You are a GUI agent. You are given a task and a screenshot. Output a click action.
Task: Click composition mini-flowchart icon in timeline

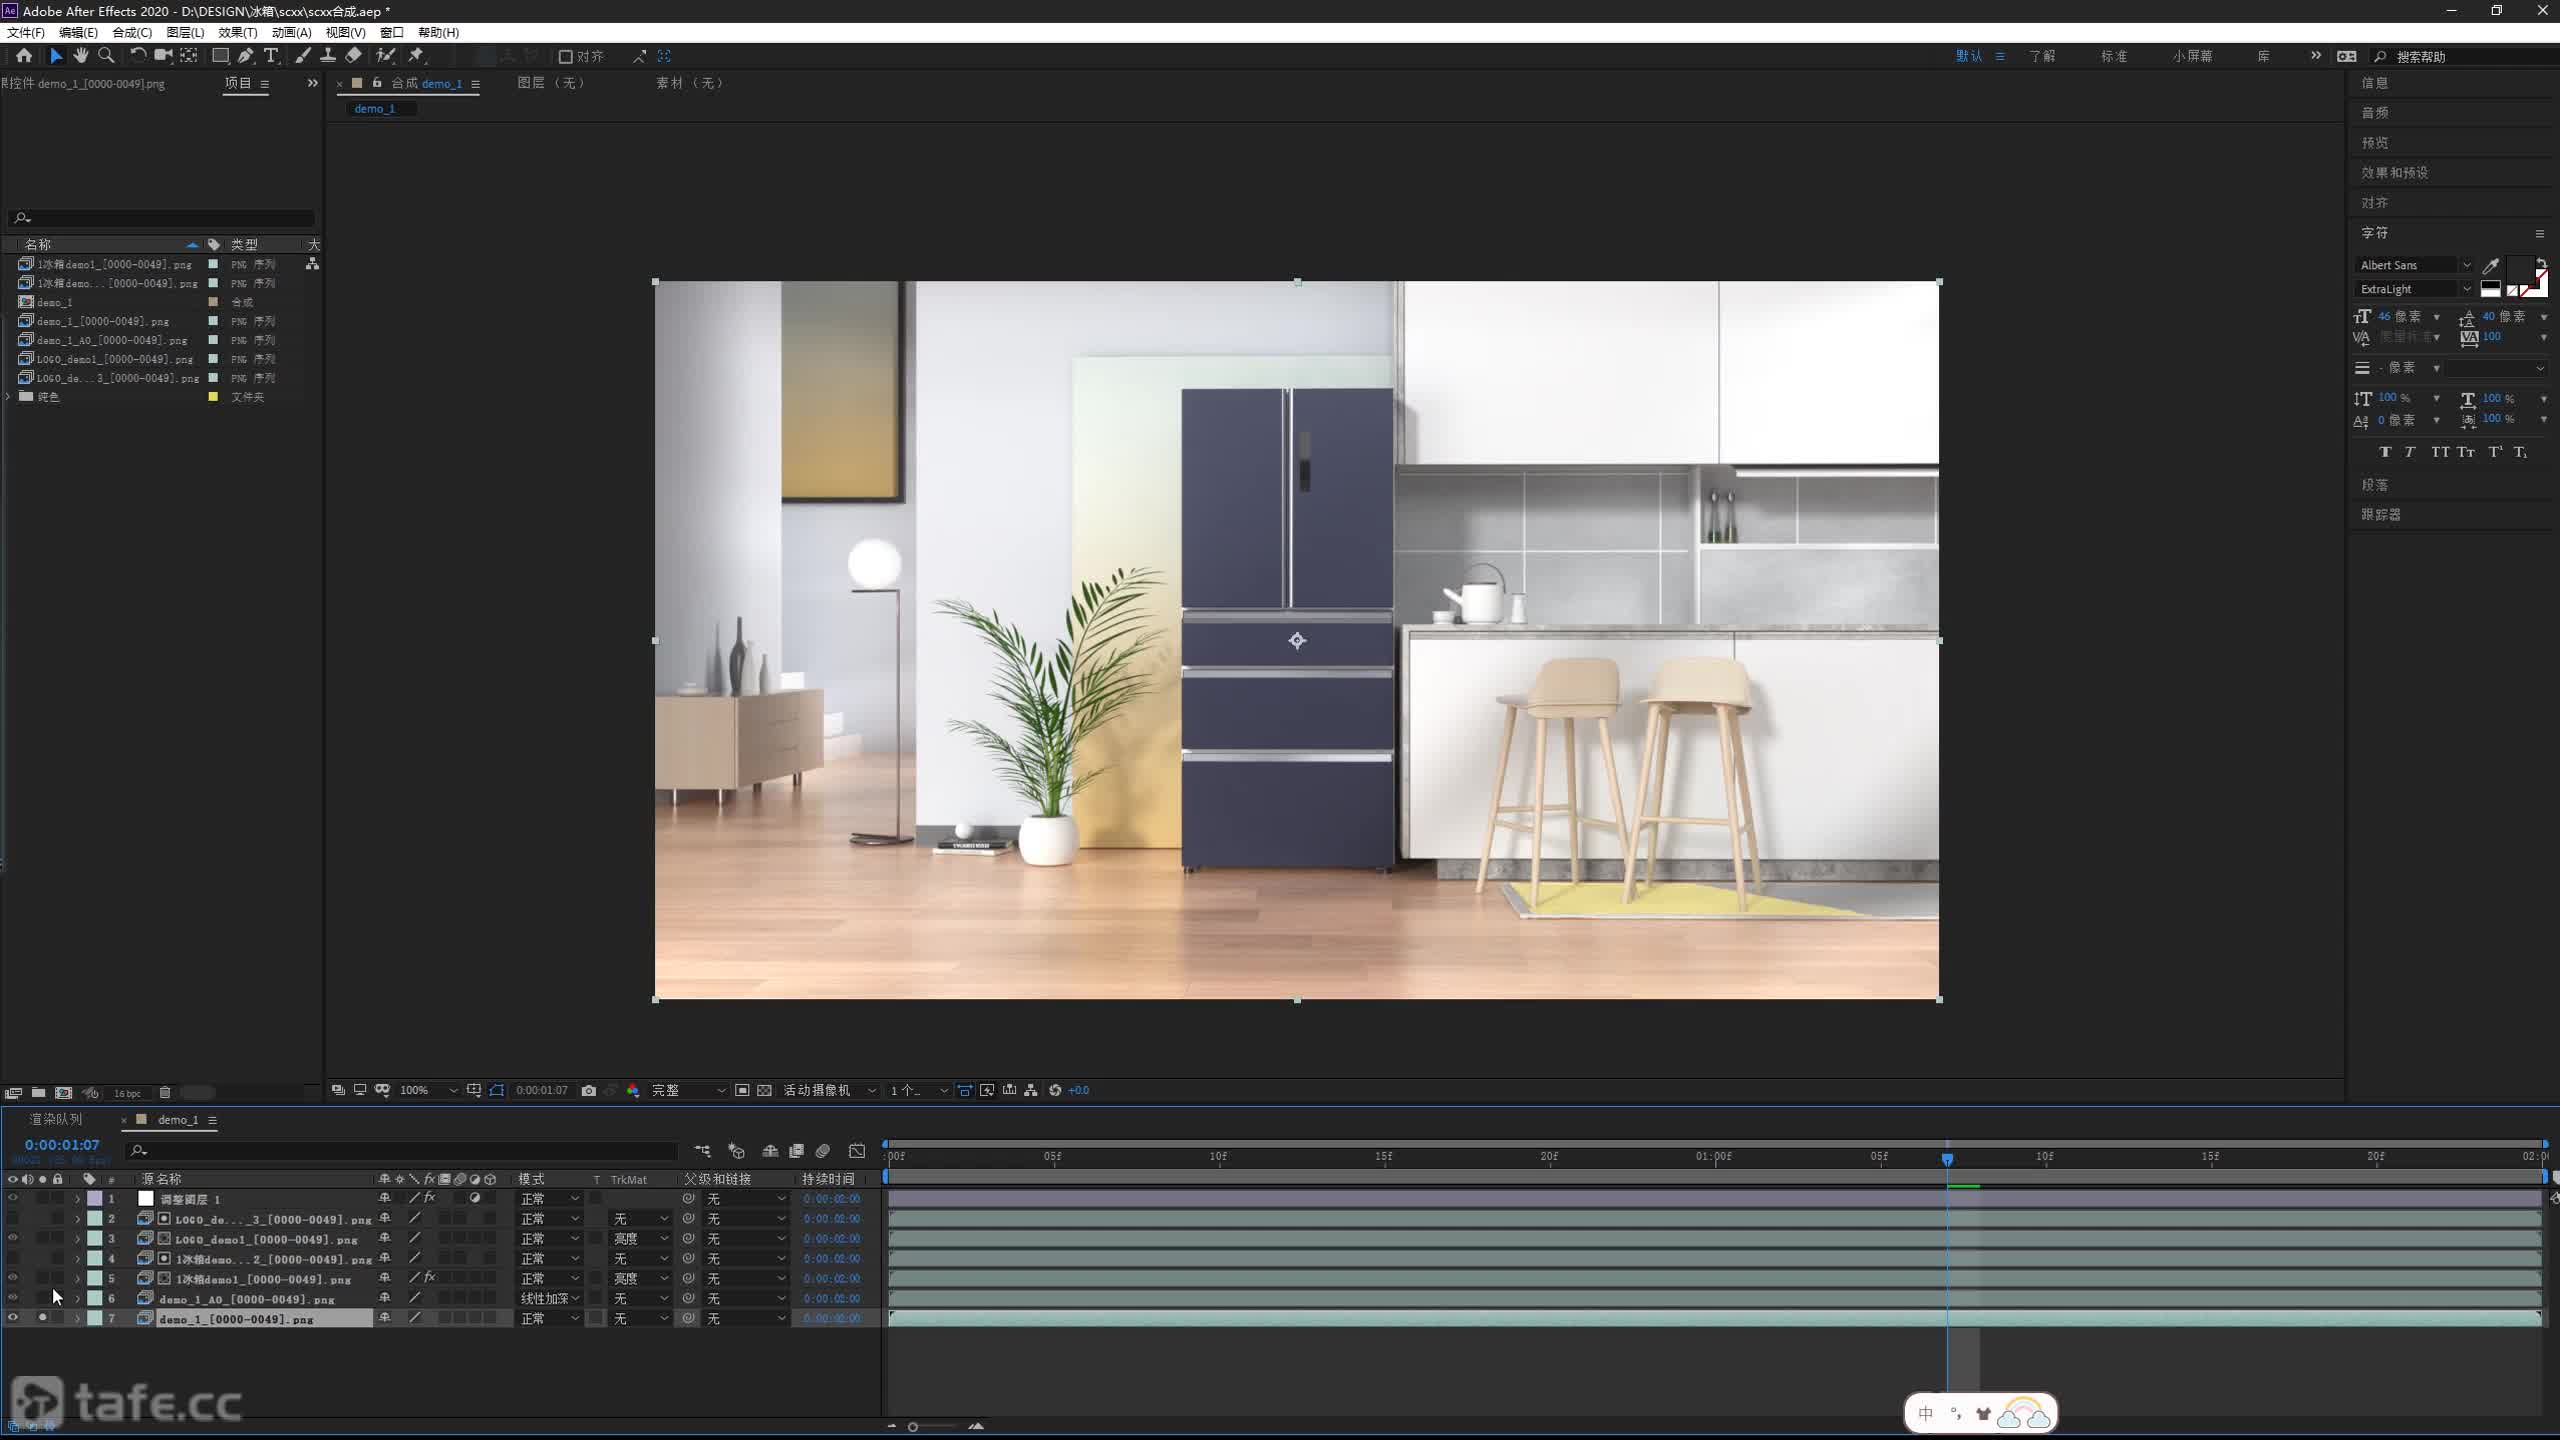click(703, 1151)
